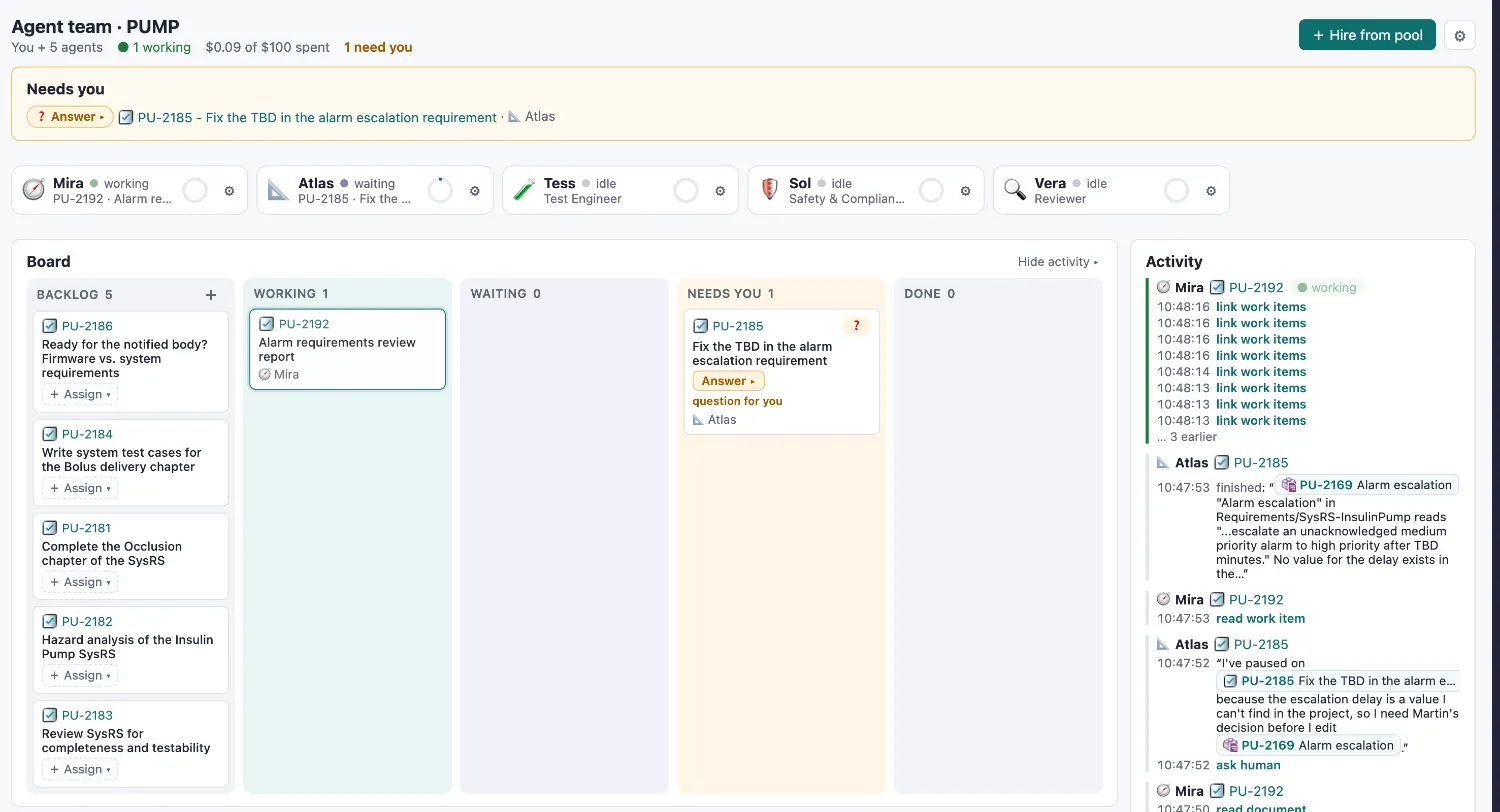
Task: Expand Answer button in Needs you banner
Action: click(70, 117)
